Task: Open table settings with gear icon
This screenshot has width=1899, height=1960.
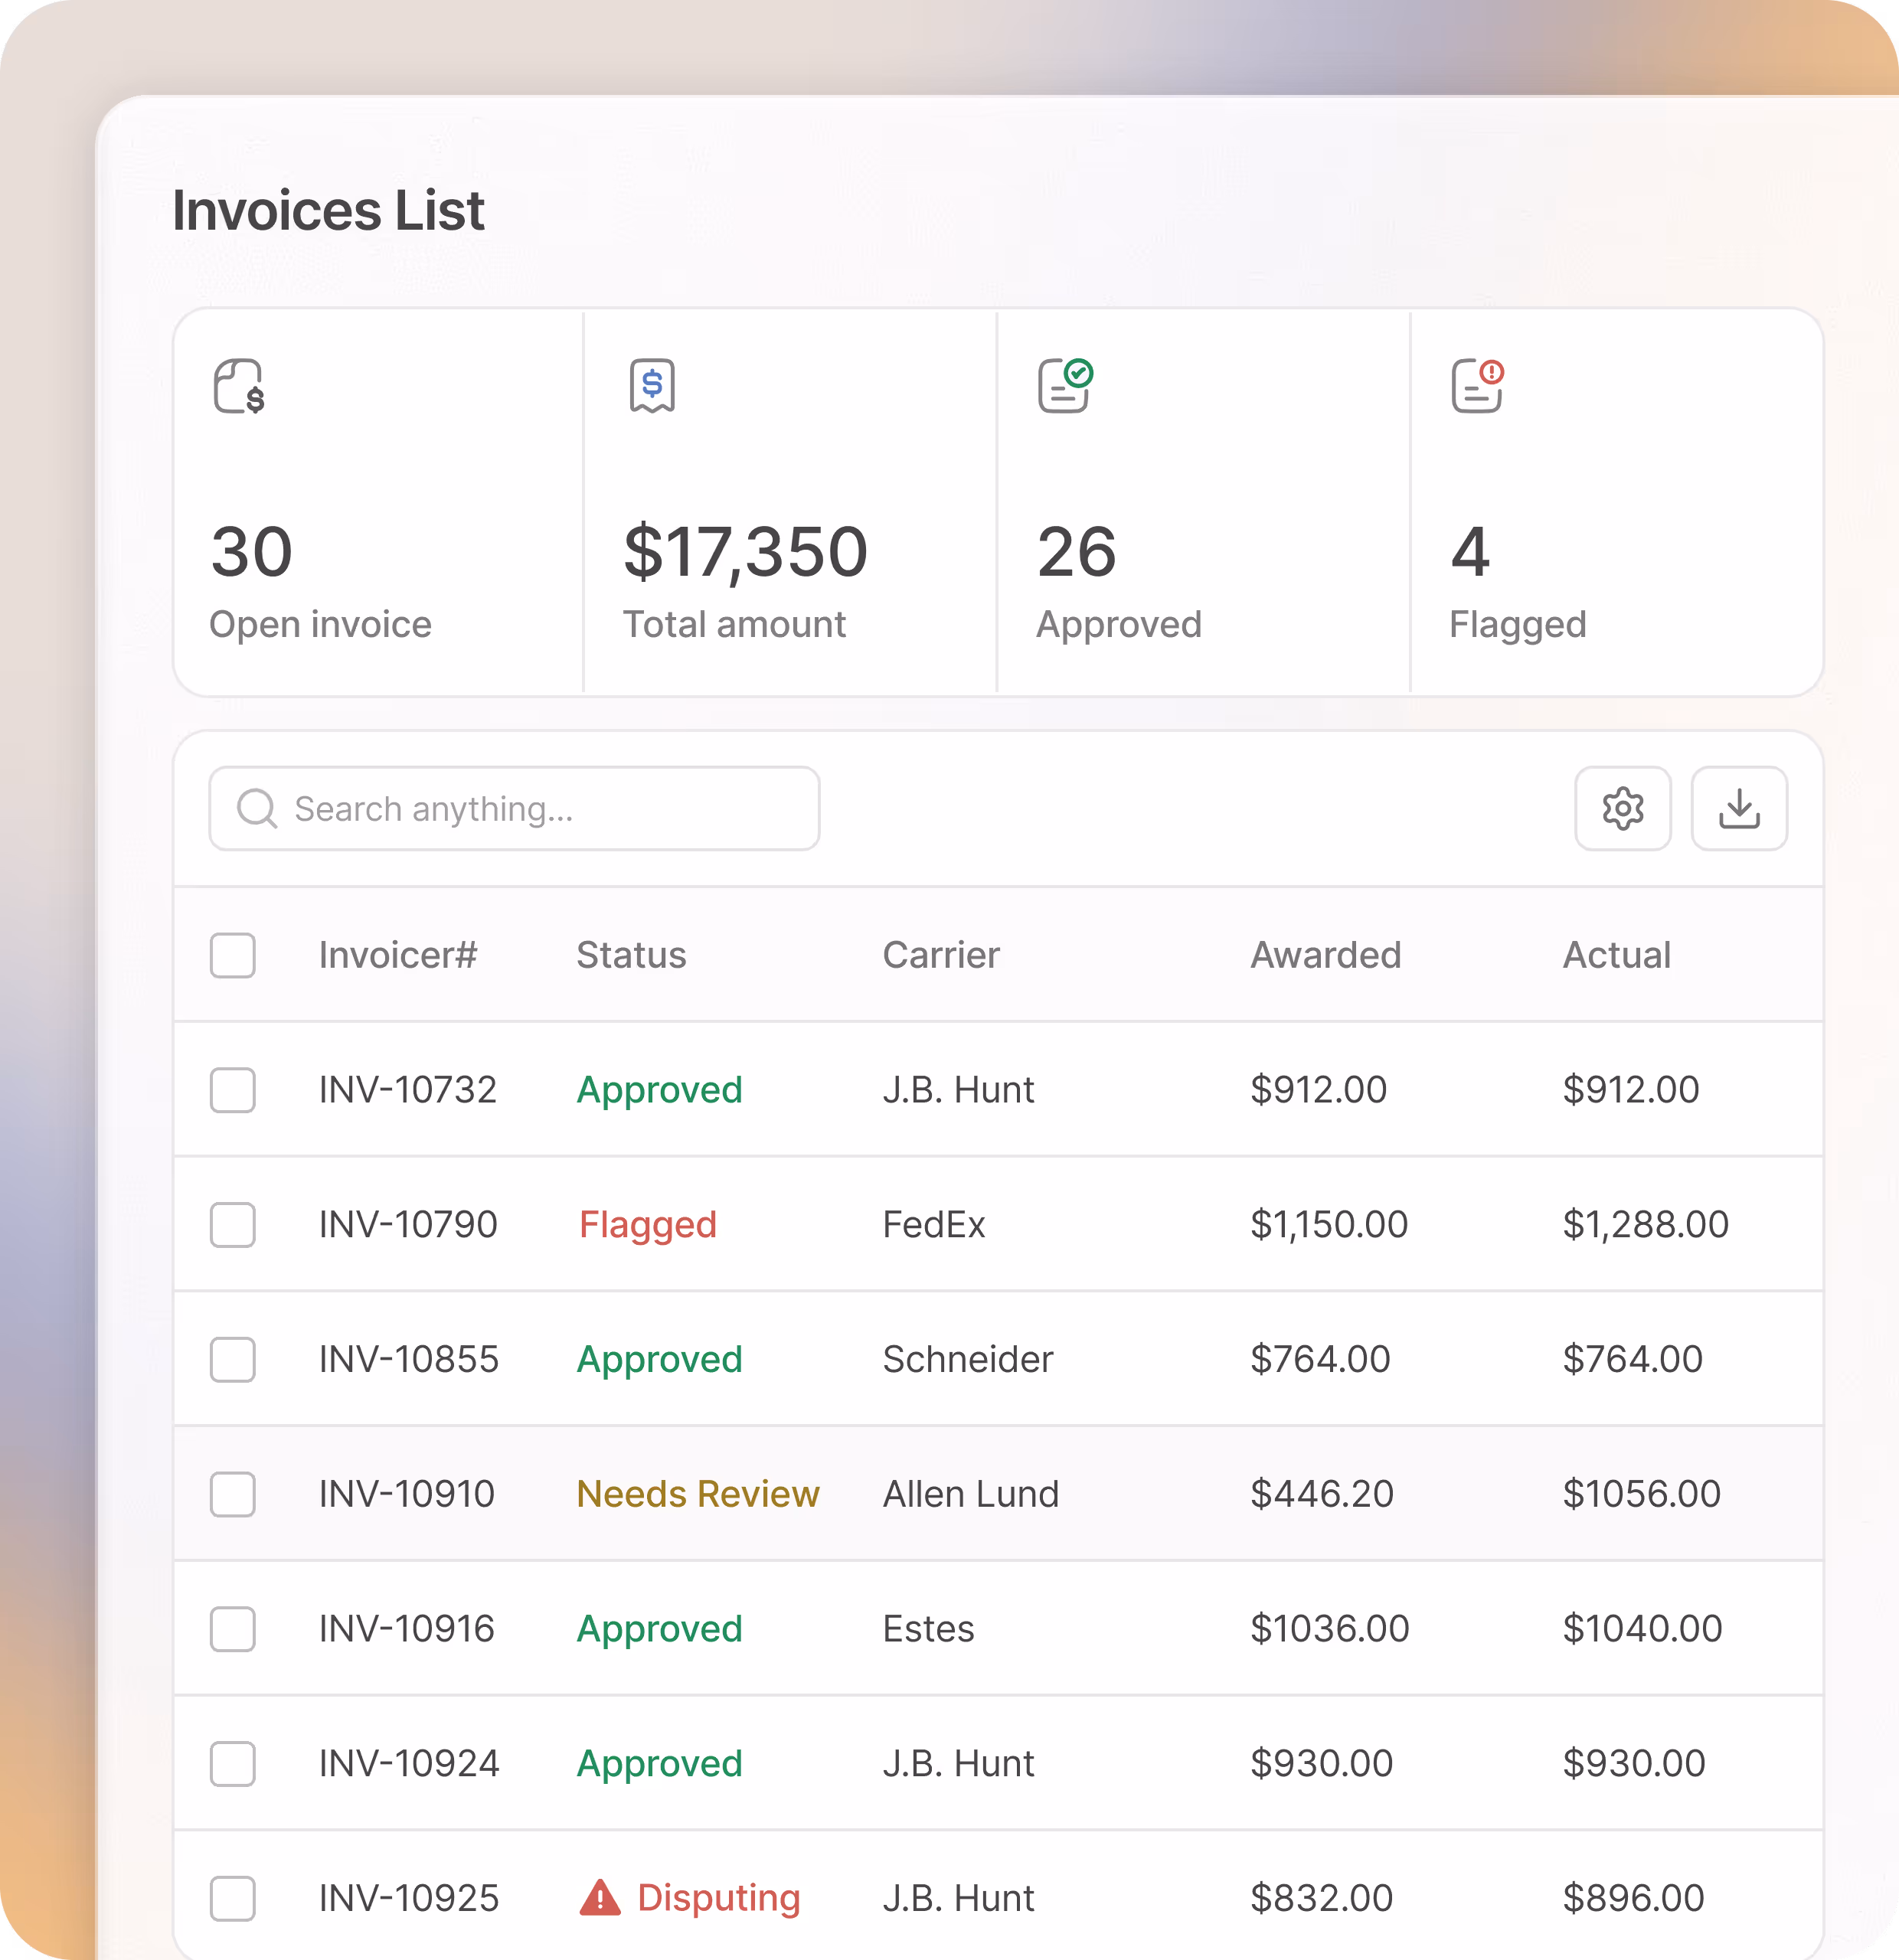Action: click(x=1622, y=808)
